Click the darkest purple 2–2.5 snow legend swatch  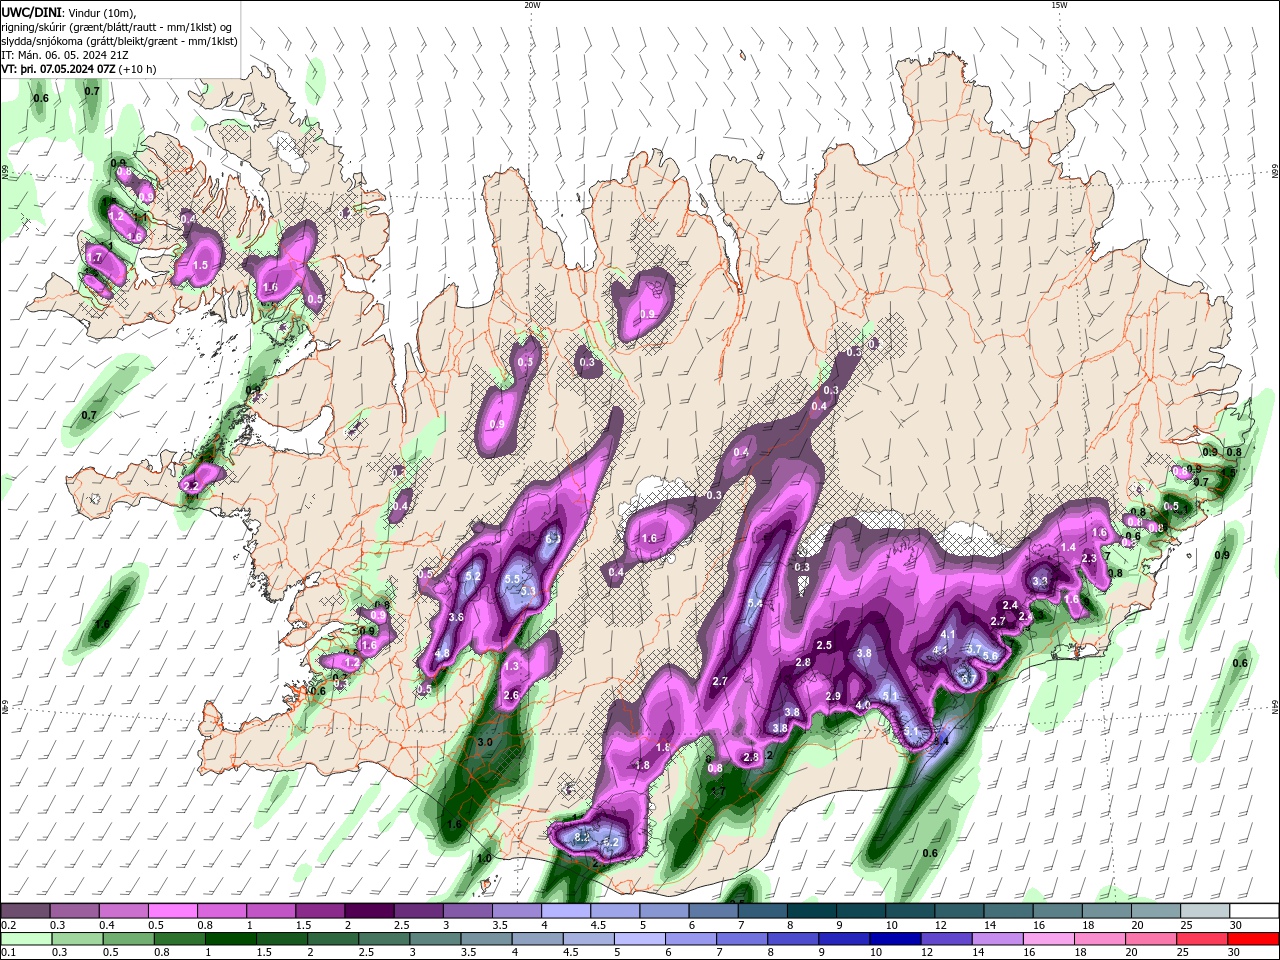click(x=368, y=911)
